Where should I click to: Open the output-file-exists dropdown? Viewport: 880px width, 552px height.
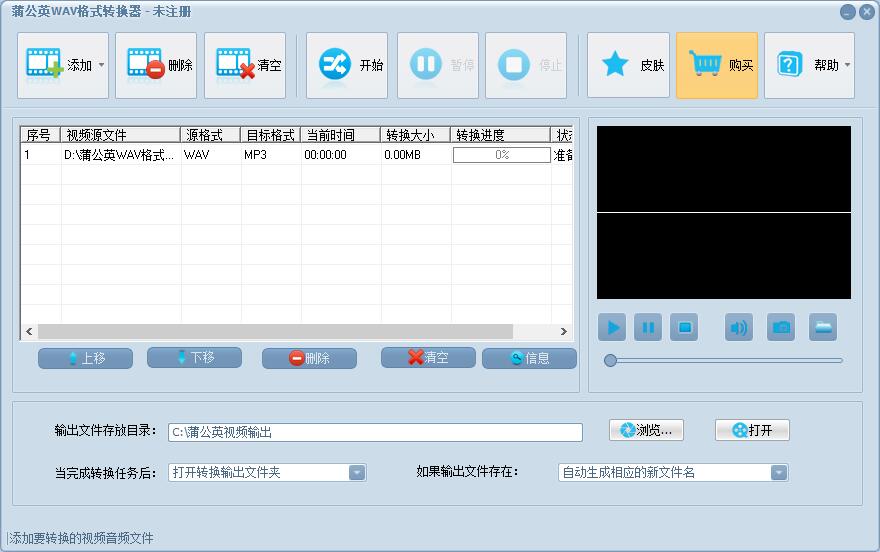pyautogui.click(x=778, y=473)
